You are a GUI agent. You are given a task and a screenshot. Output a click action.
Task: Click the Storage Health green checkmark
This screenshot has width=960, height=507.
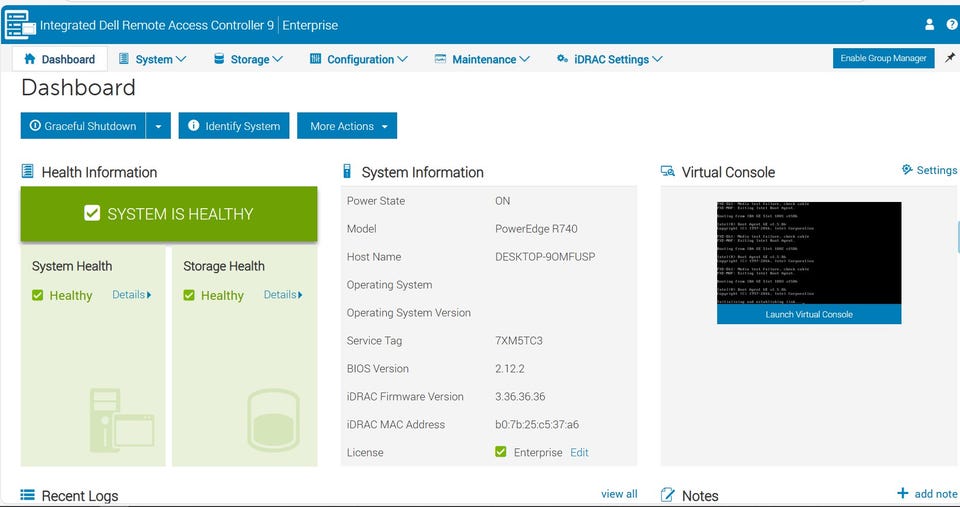tap(189, 295)
